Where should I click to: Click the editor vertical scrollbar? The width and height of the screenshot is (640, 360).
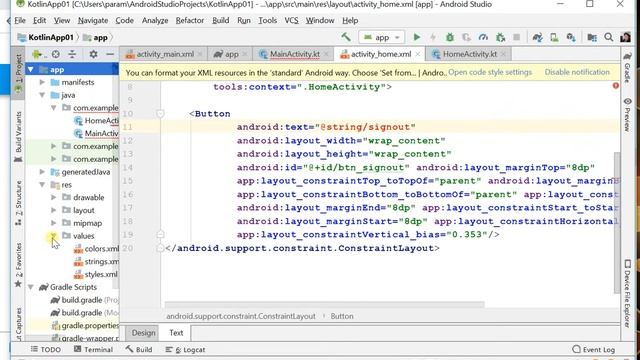[617, 222]
